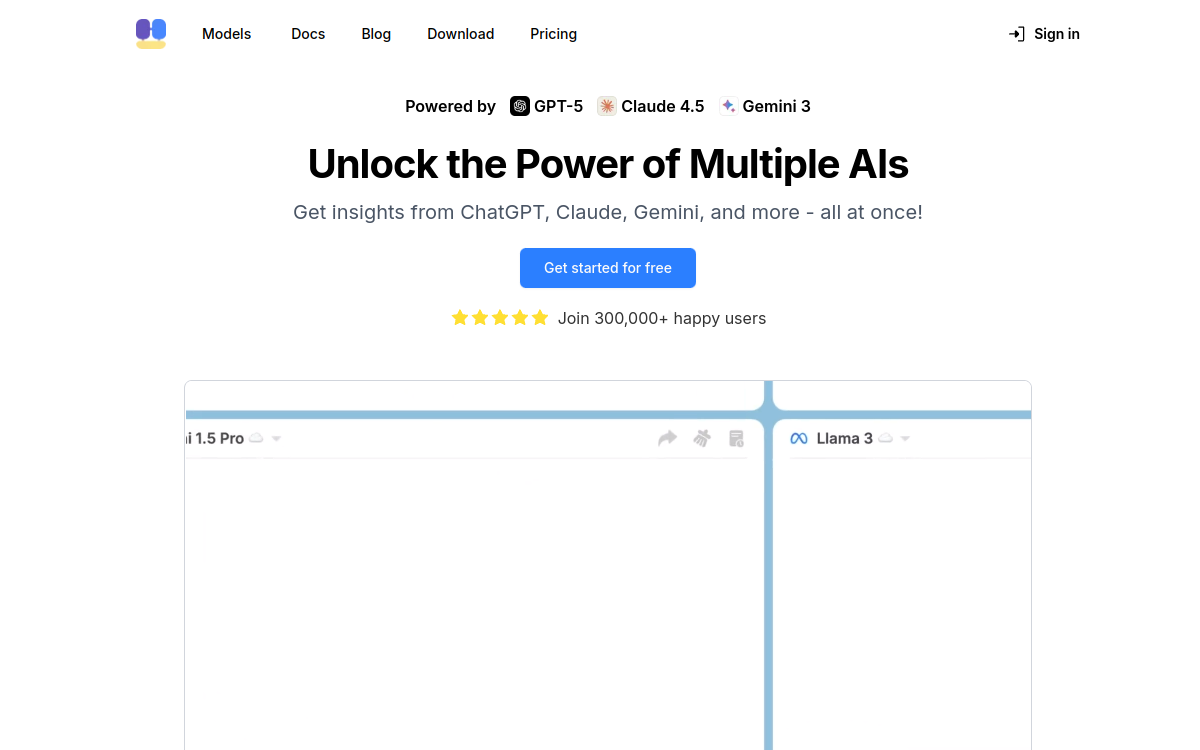Click the share arrow icon in the 1.5 Pro panel
1200x750 pixels.
pyautogui.click(x=667, y=438)
